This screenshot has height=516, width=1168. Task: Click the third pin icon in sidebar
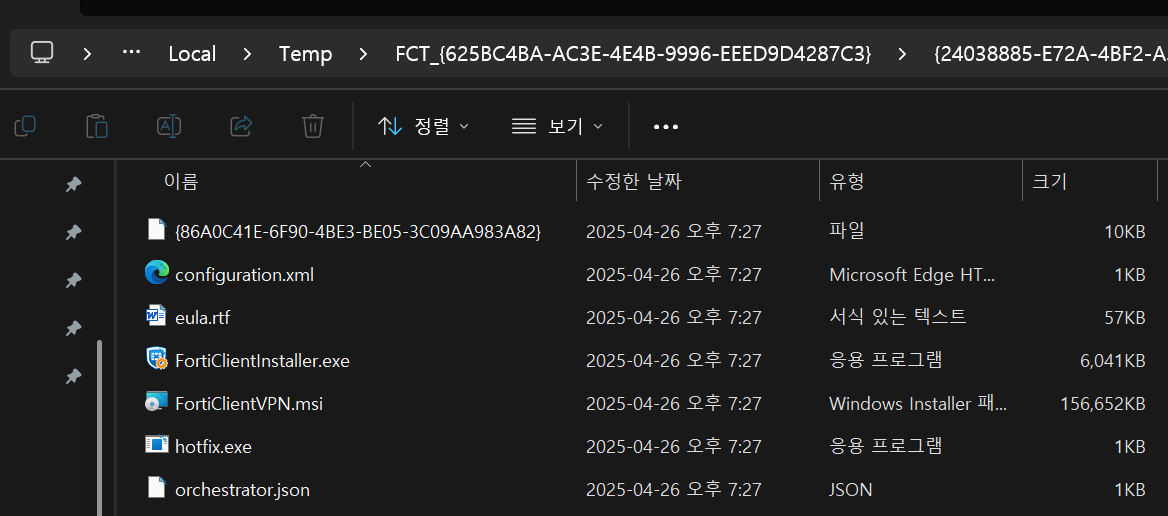[x=74, y=281]
